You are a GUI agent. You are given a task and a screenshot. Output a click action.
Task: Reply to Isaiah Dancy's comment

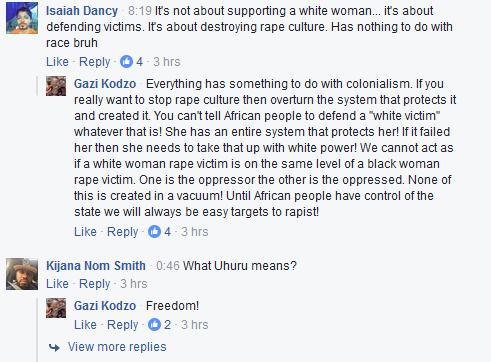[x=95, y=62]
